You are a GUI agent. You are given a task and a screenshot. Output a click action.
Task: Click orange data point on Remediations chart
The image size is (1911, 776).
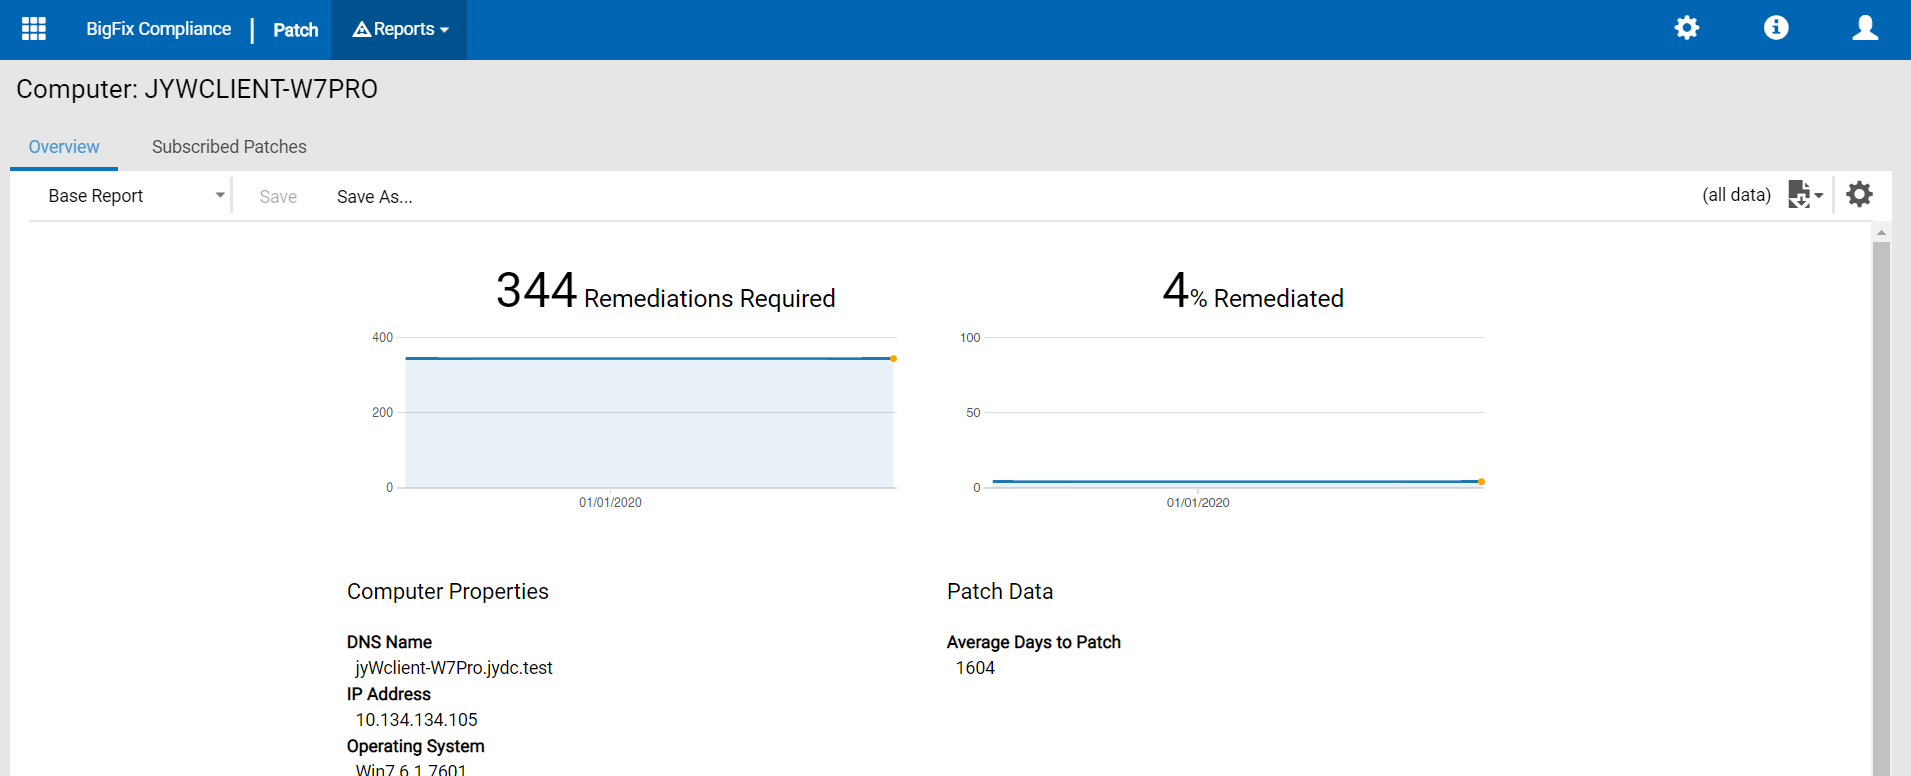[x=893, y=358]
